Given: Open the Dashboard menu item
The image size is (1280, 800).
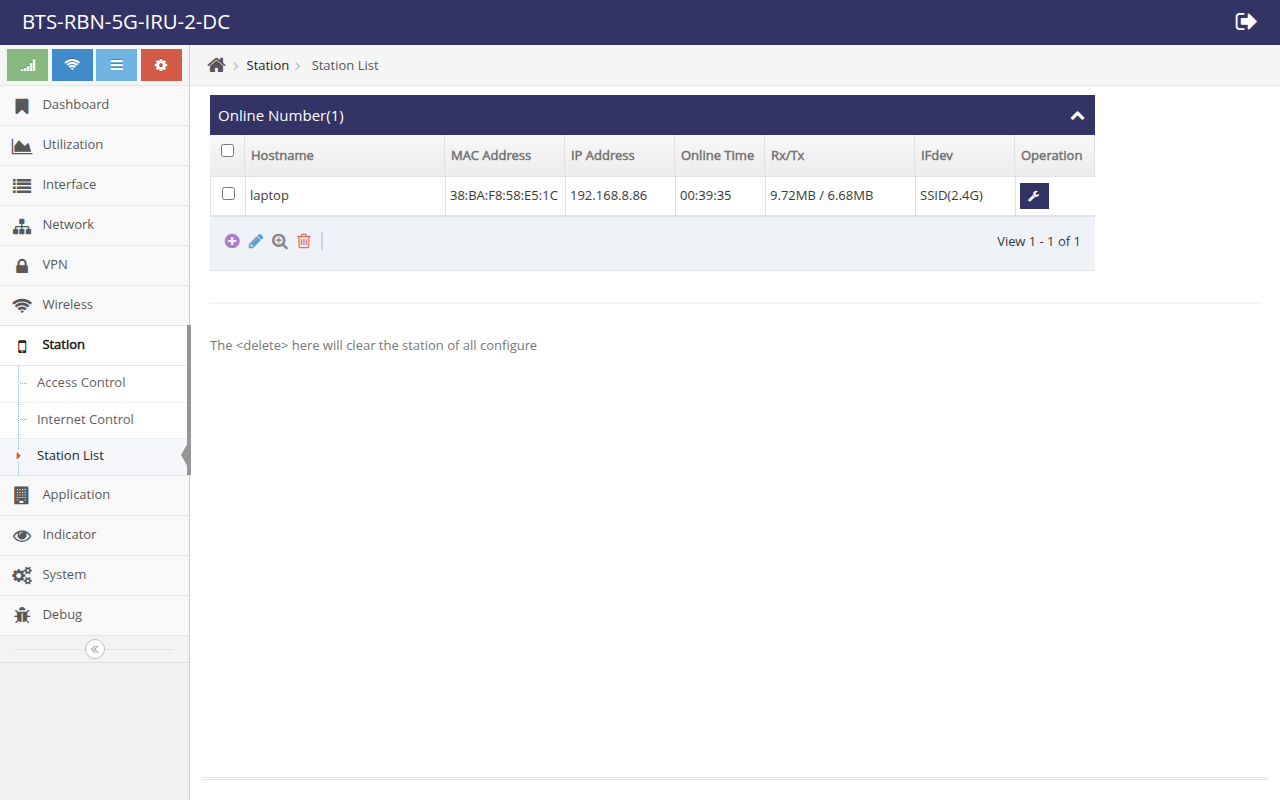Looking at the screenshot, I should point(94,105).
